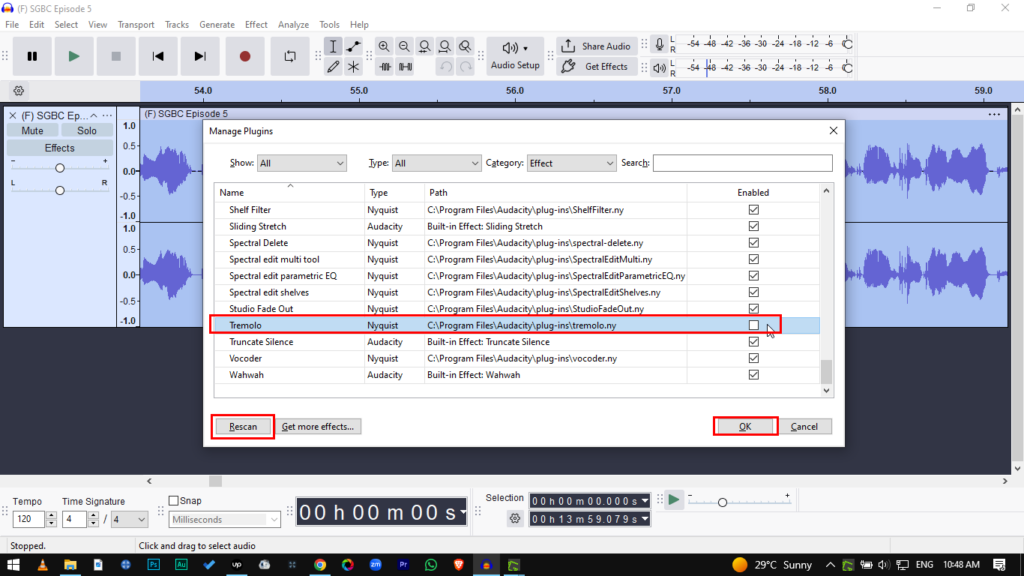
Task: Select the Draw pencil tool
Action: pyautogui.click(x=333, y=67)
